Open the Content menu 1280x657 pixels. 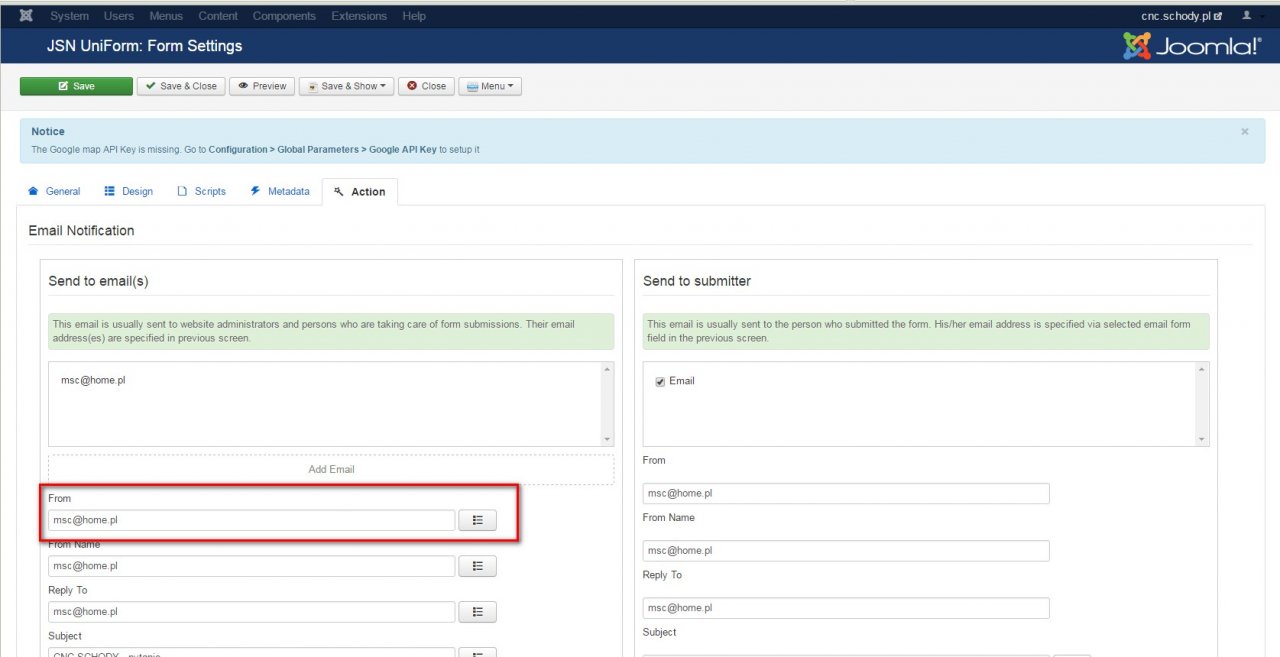tap(218, 16)
